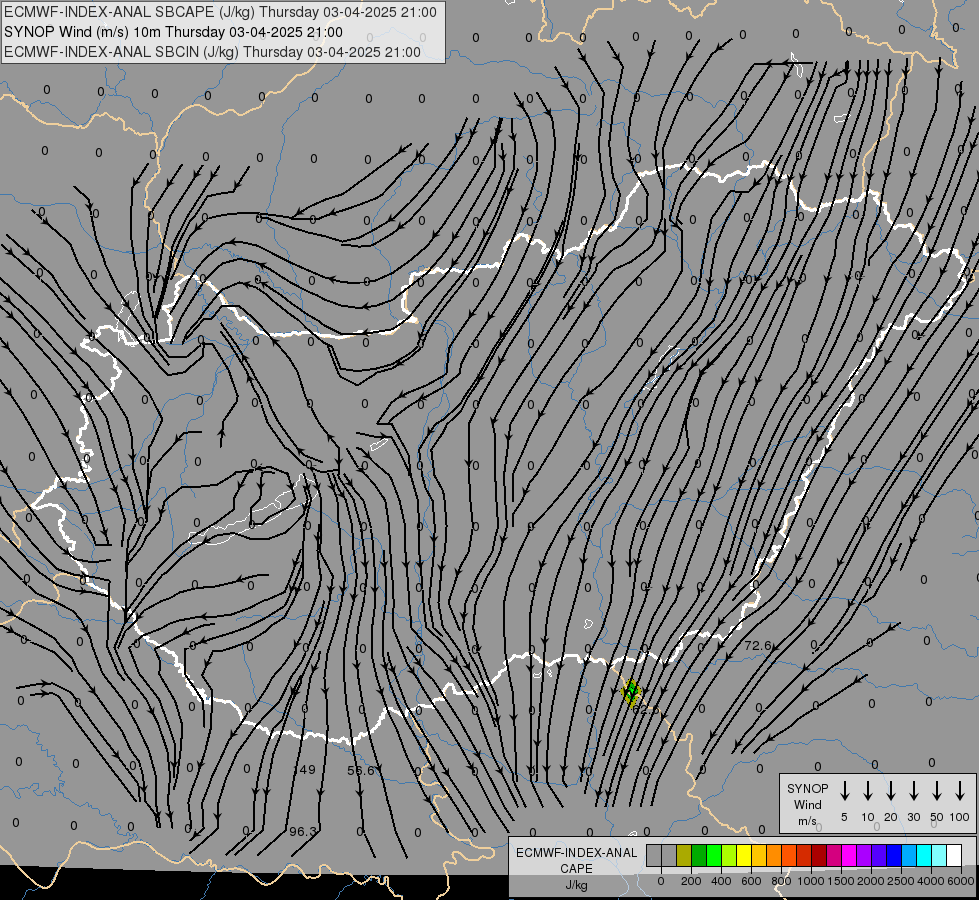This screenshot has width=979, height=900.
Task: Select the SYNOP Wind 10m title line
Action: coord(173,32)
